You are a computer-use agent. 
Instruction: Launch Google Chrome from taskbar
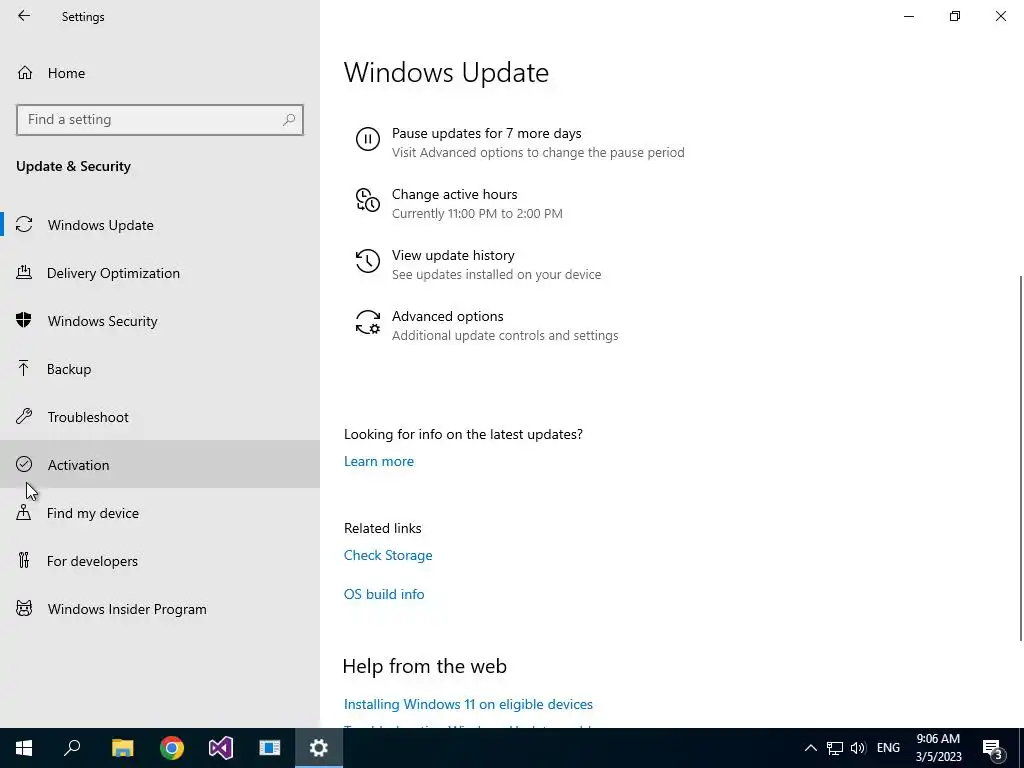172,748
